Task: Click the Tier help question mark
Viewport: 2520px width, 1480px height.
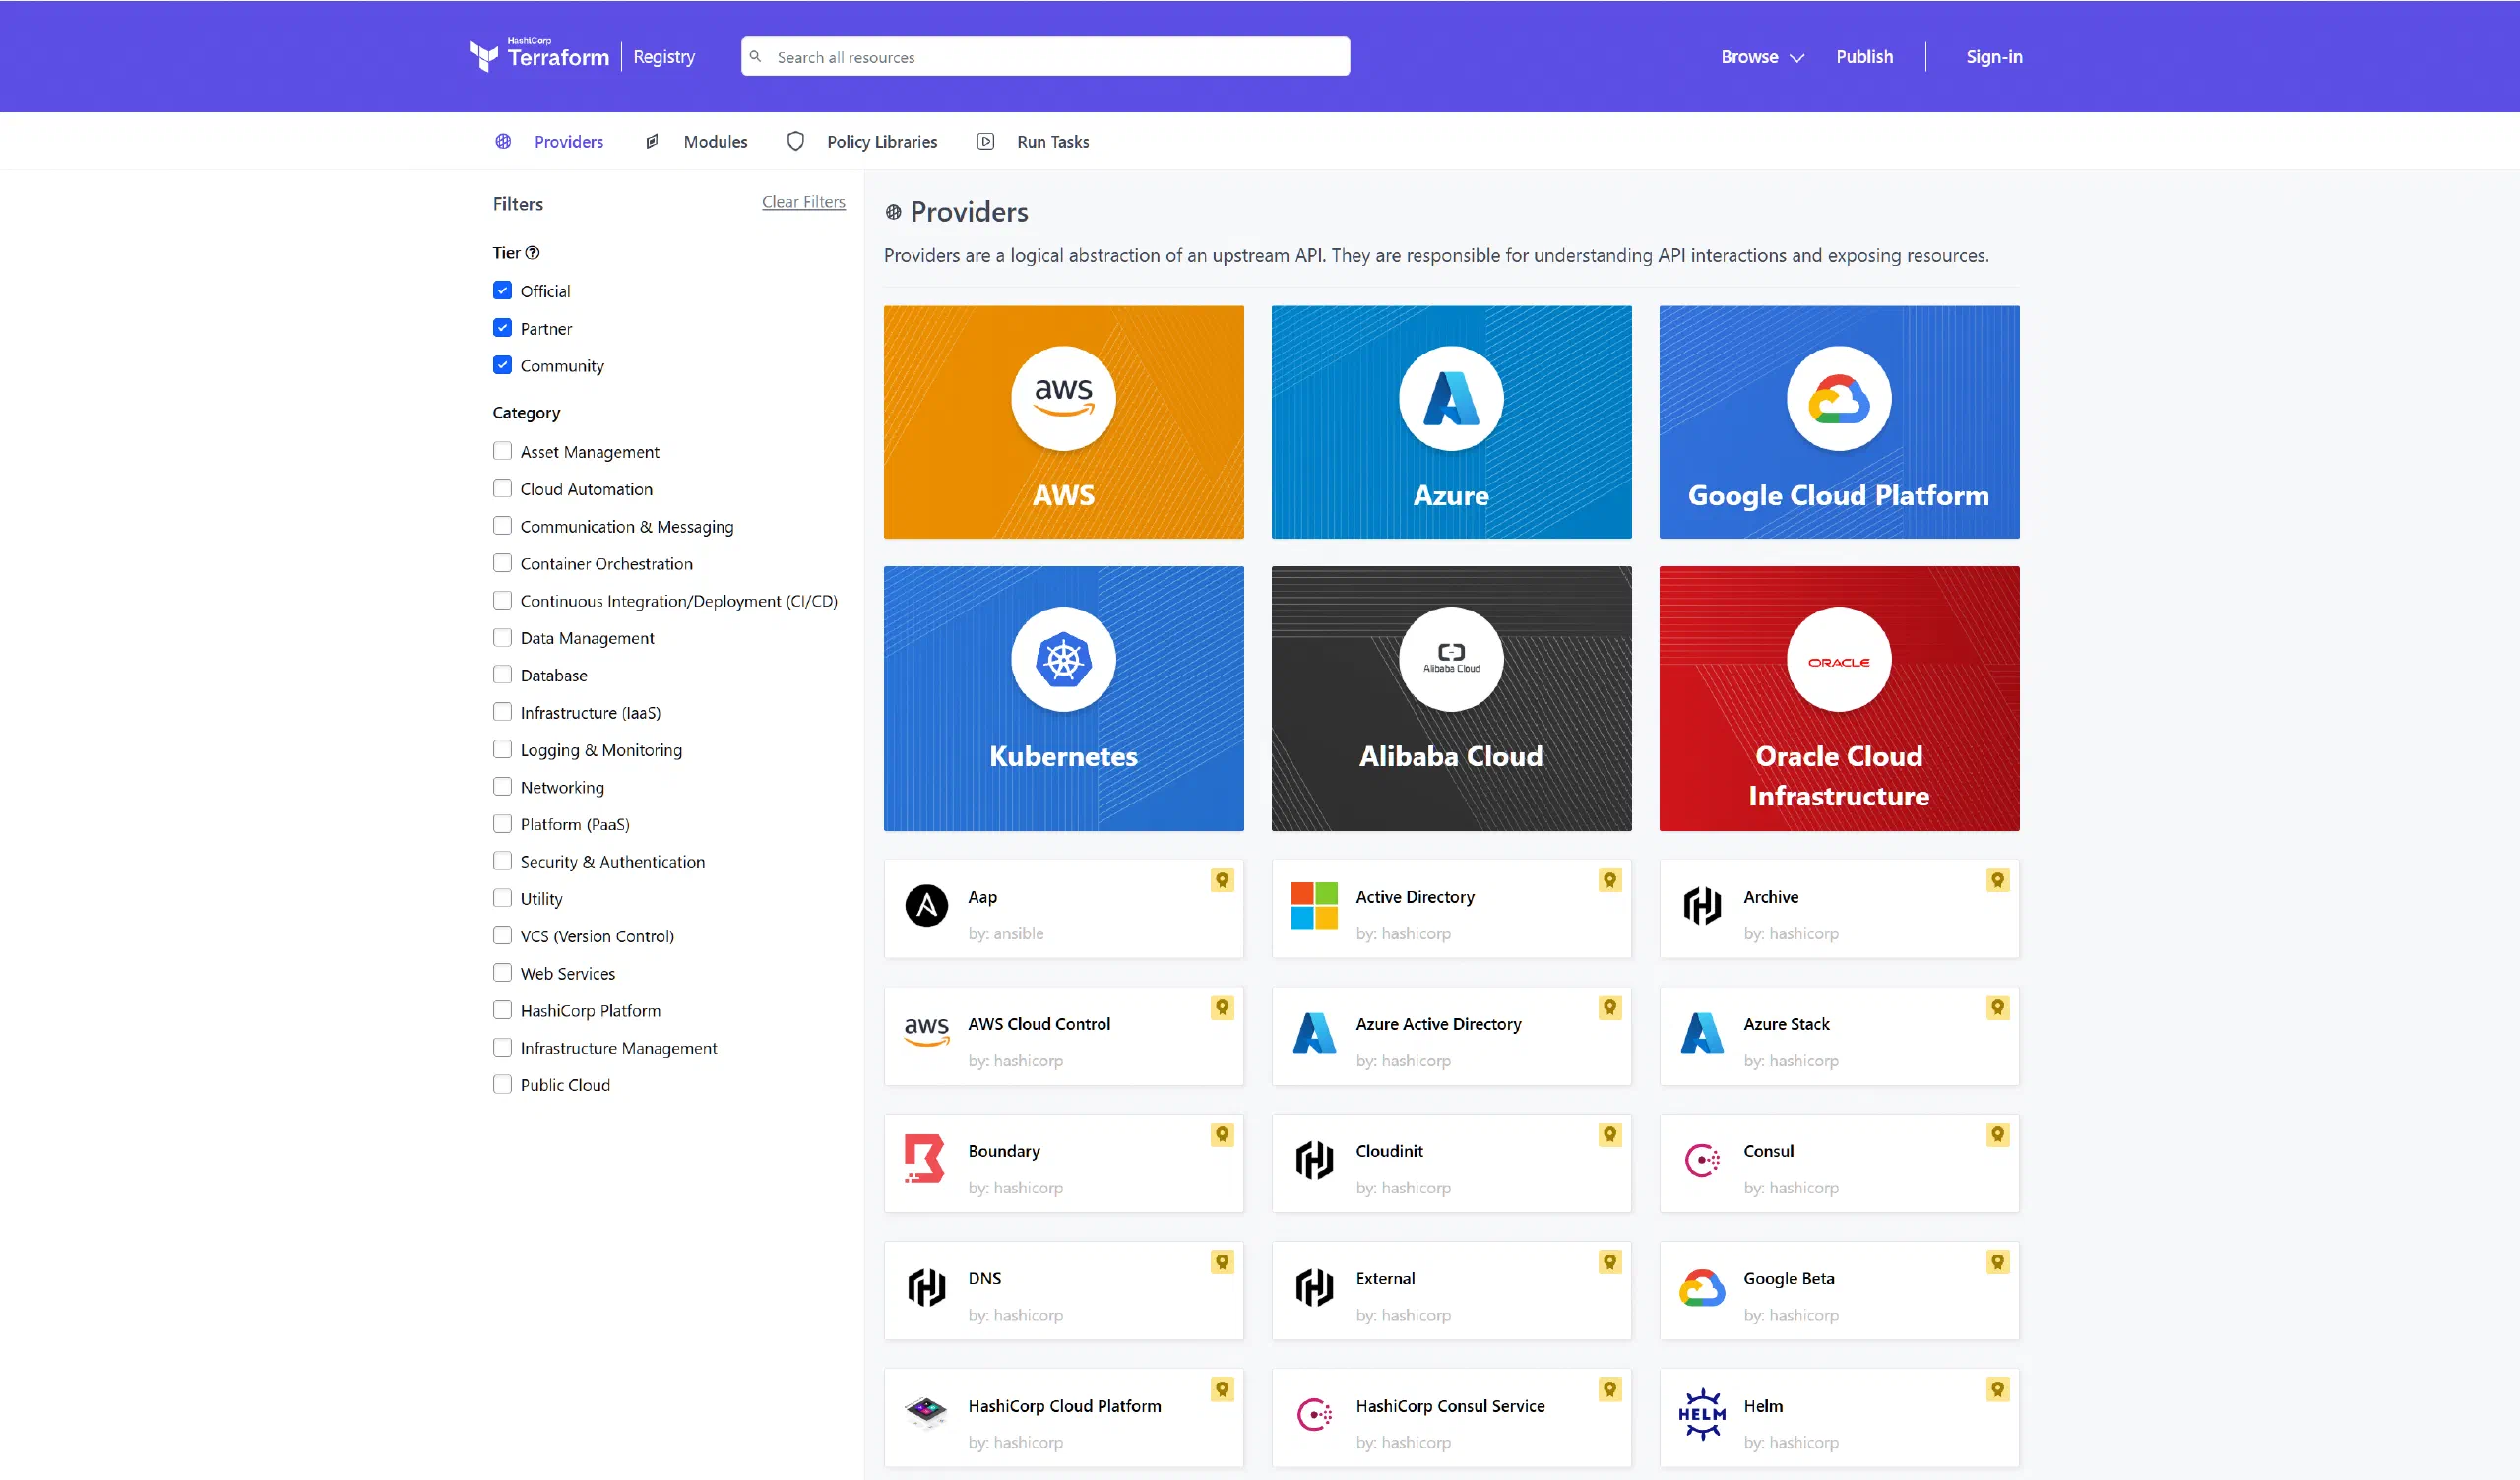Action: 533,252
